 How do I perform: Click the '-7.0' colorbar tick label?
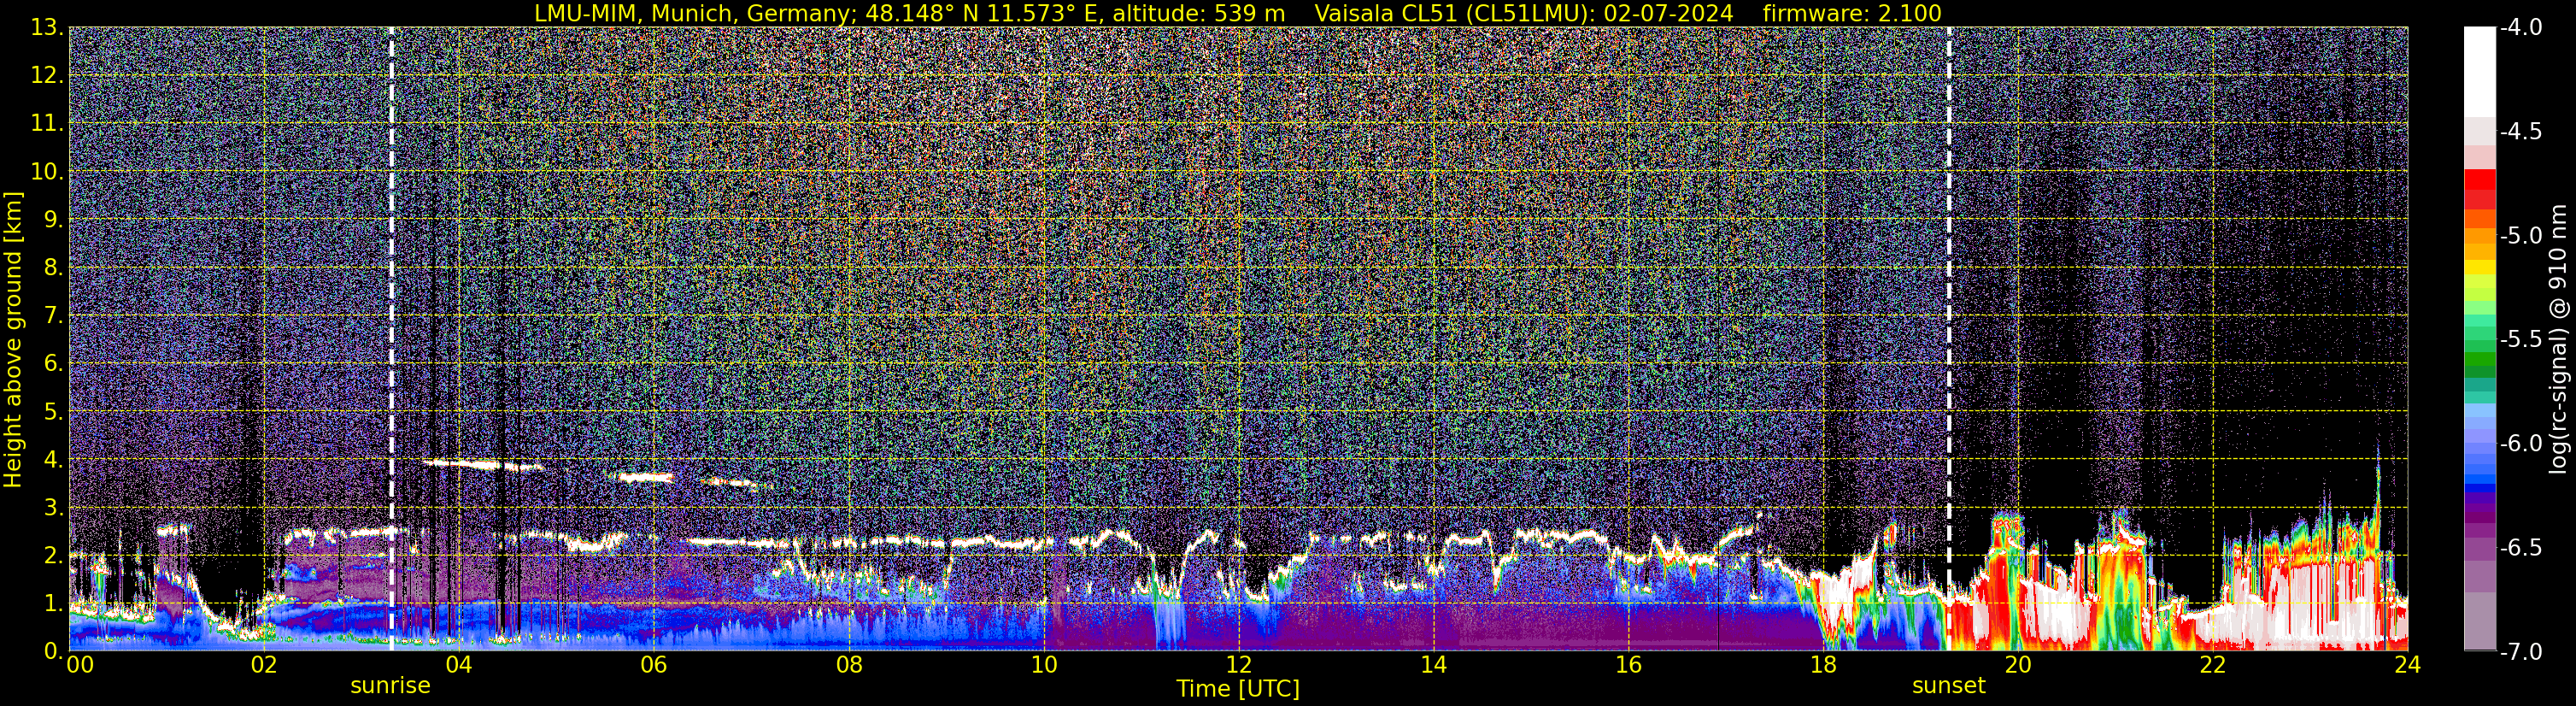pos(2520,651)
